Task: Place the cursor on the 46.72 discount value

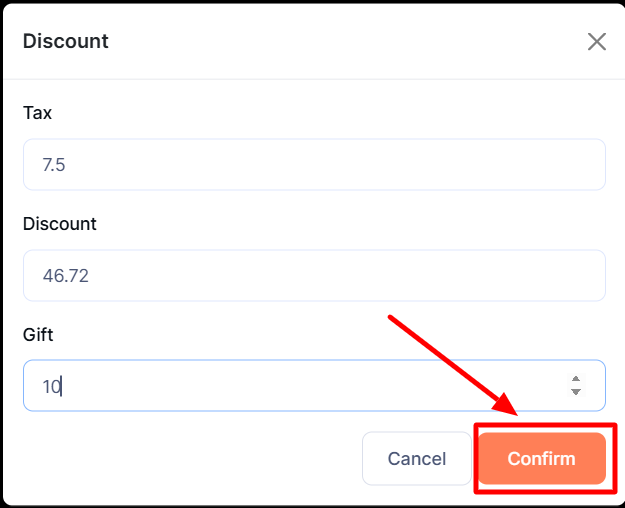Action: coord(65,275)
